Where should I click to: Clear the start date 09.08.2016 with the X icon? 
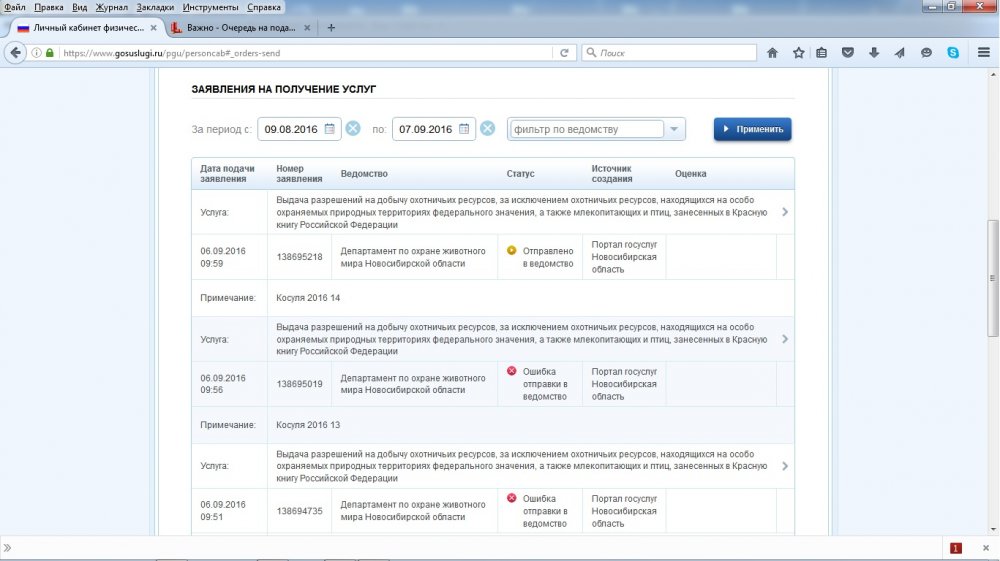click(353, 129)
